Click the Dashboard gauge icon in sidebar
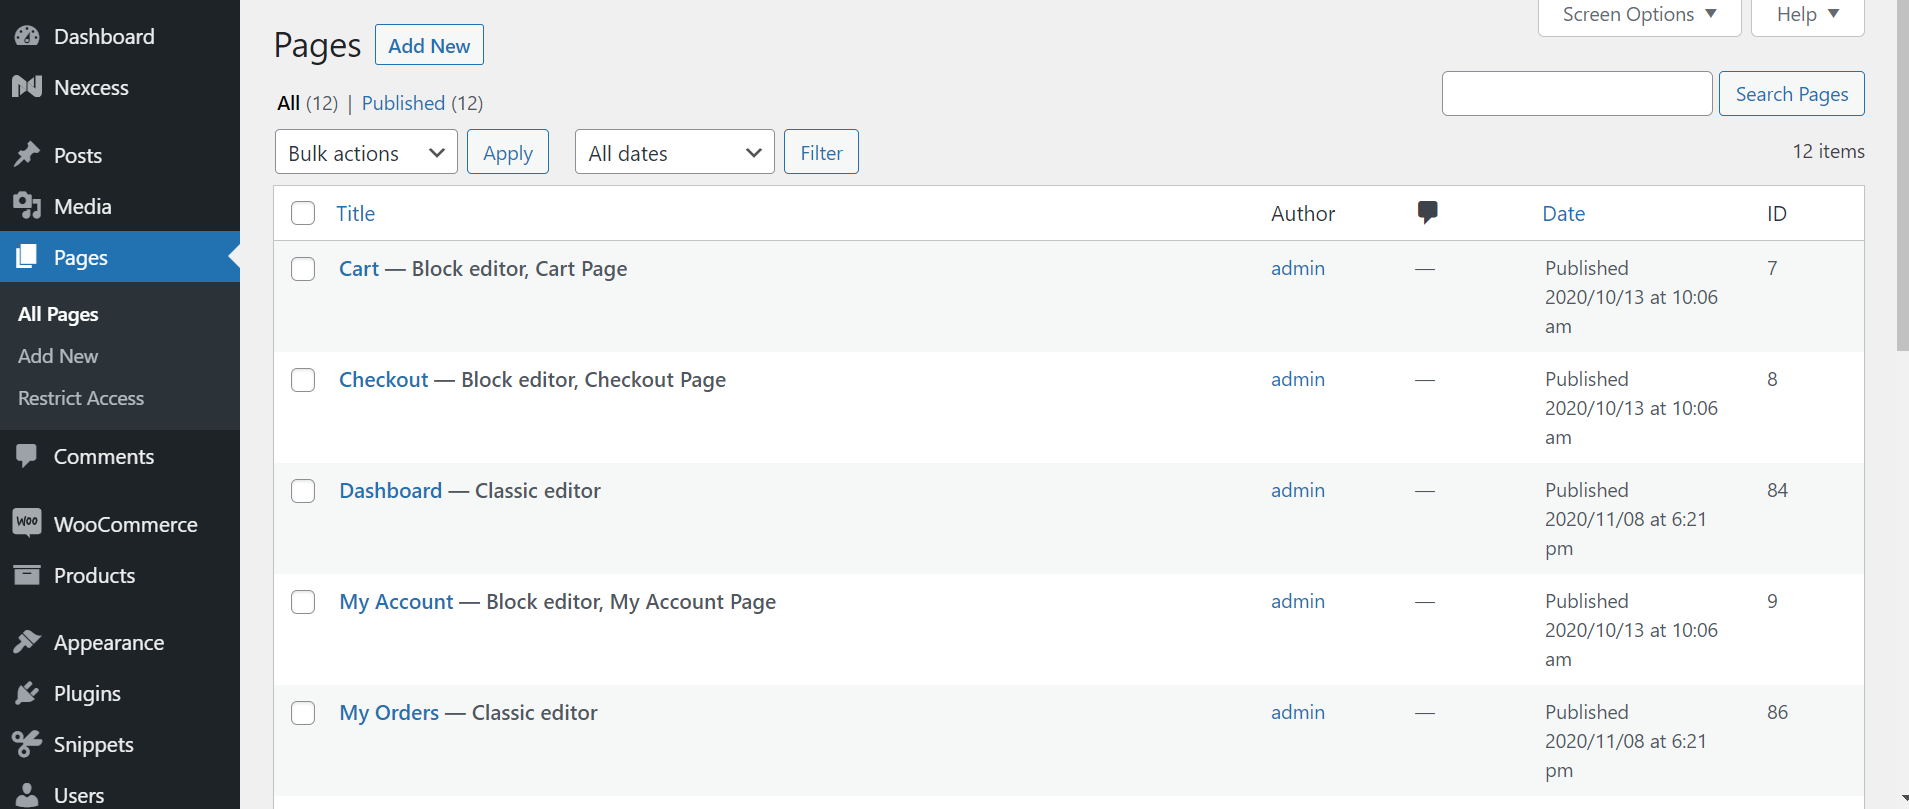Image resolution: width=1909 pixels, height=809 pixels. point(27,36)
